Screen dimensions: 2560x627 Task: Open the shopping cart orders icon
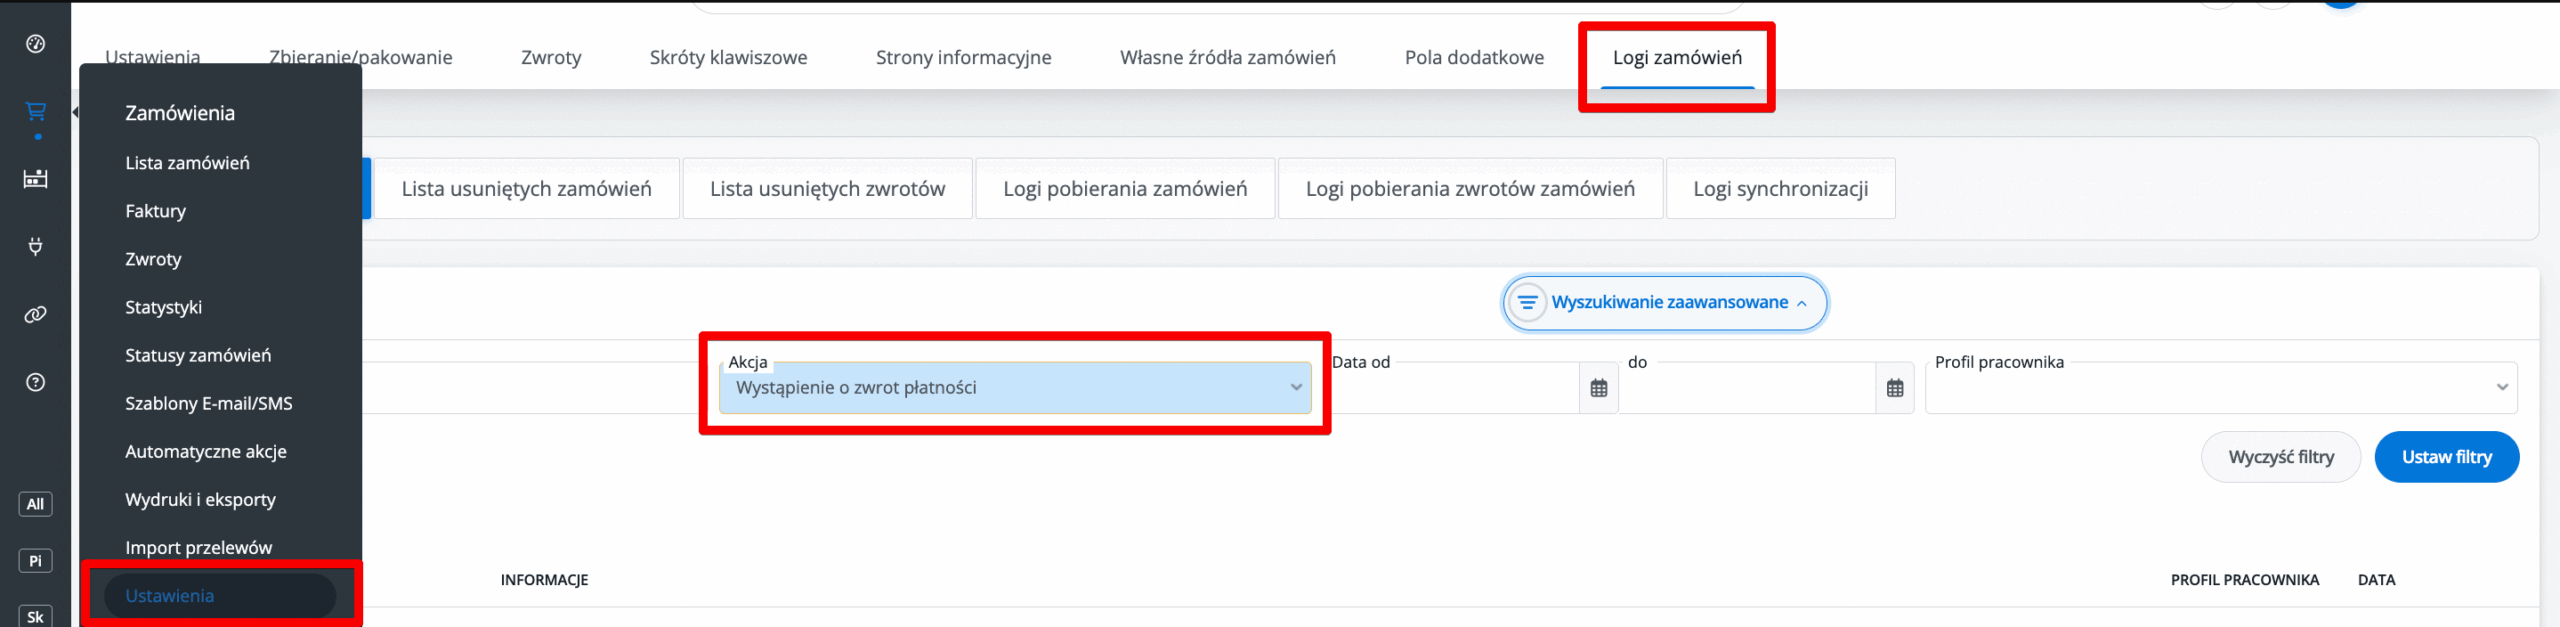click(35, 111)
